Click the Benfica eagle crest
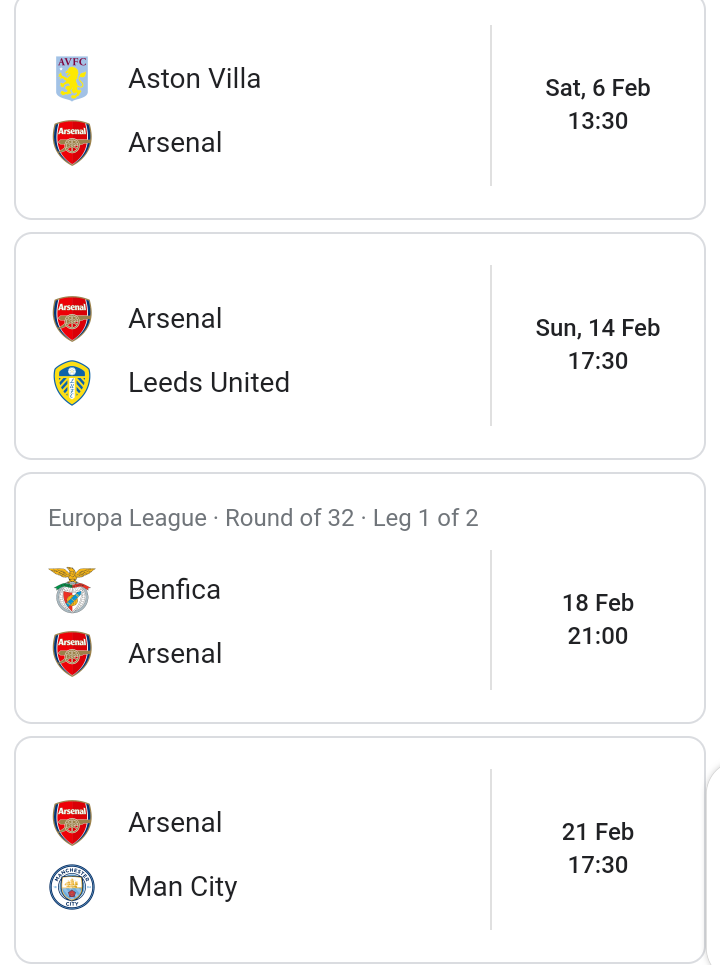The image size is (720, 965). click(72, 590)
